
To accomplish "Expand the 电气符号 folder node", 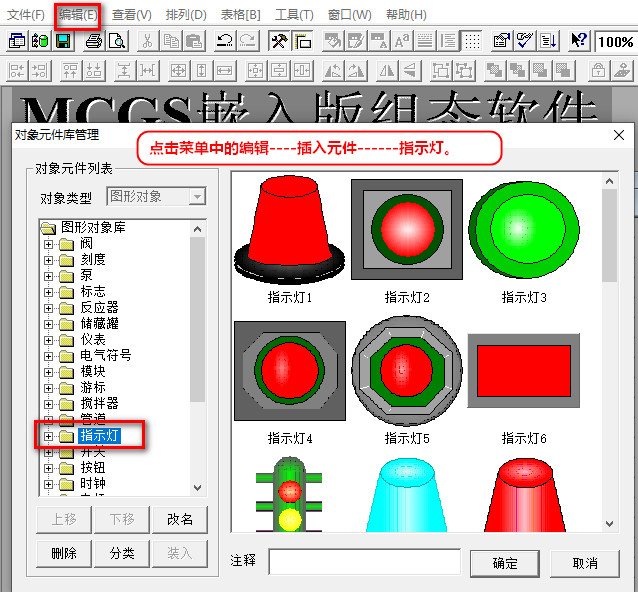I will pyautogui.click(x=48, y=356).
